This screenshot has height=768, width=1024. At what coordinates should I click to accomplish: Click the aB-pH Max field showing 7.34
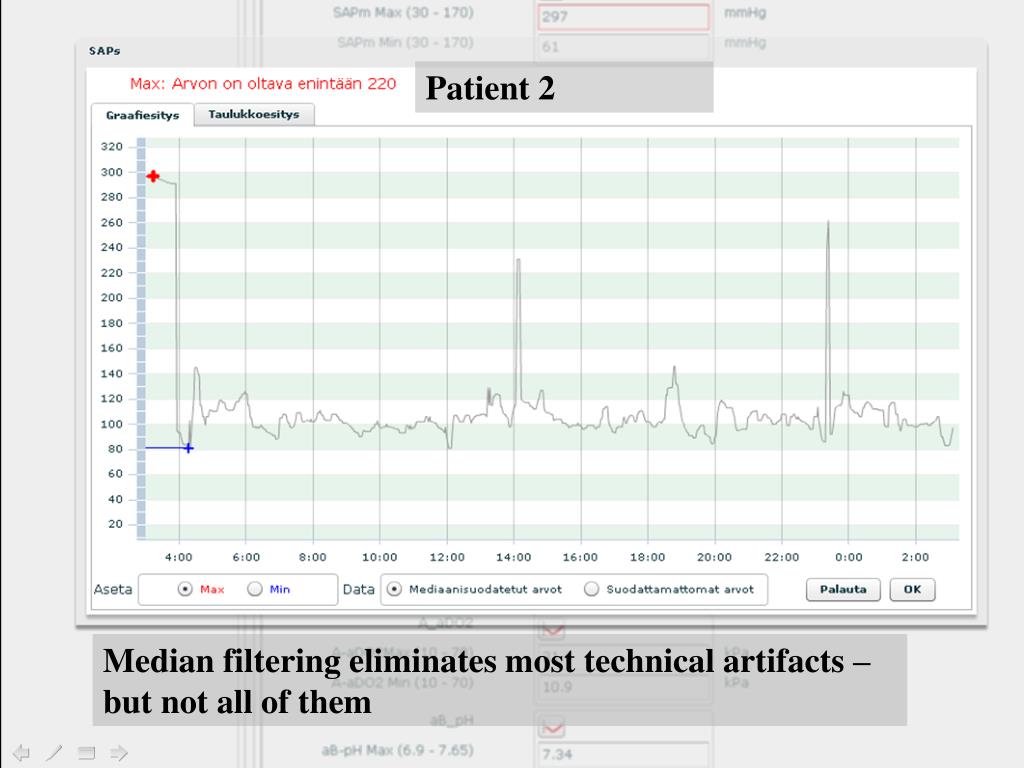tap(623, 754)
